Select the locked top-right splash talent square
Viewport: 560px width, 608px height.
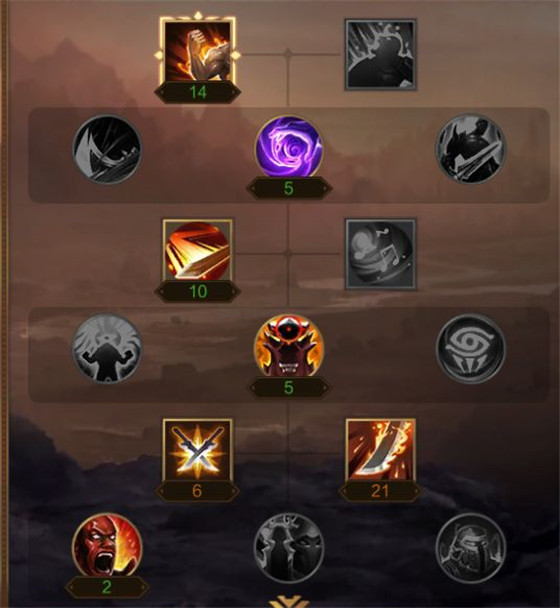point(380,54)
